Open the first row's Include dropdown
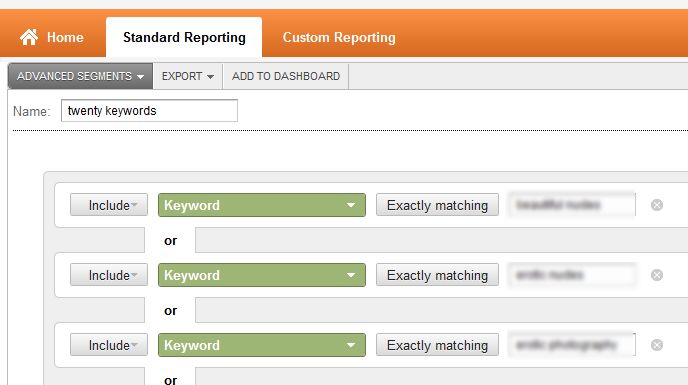 click(109, 205)
